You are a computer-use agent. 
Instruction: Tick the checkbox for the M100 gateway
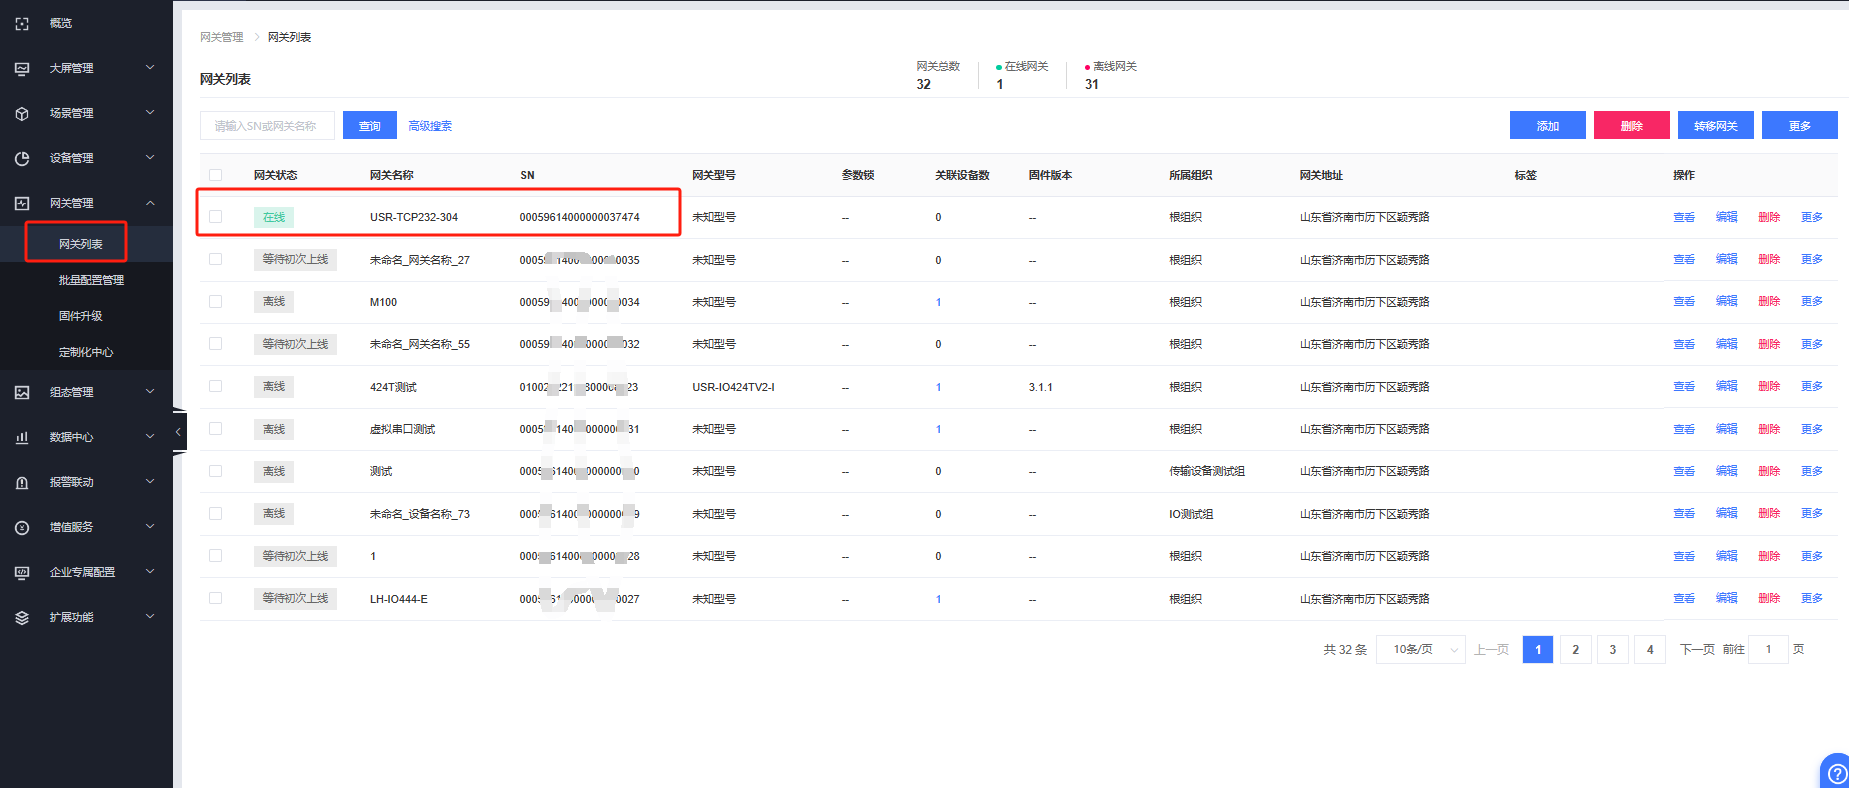(x=216, y=302)
